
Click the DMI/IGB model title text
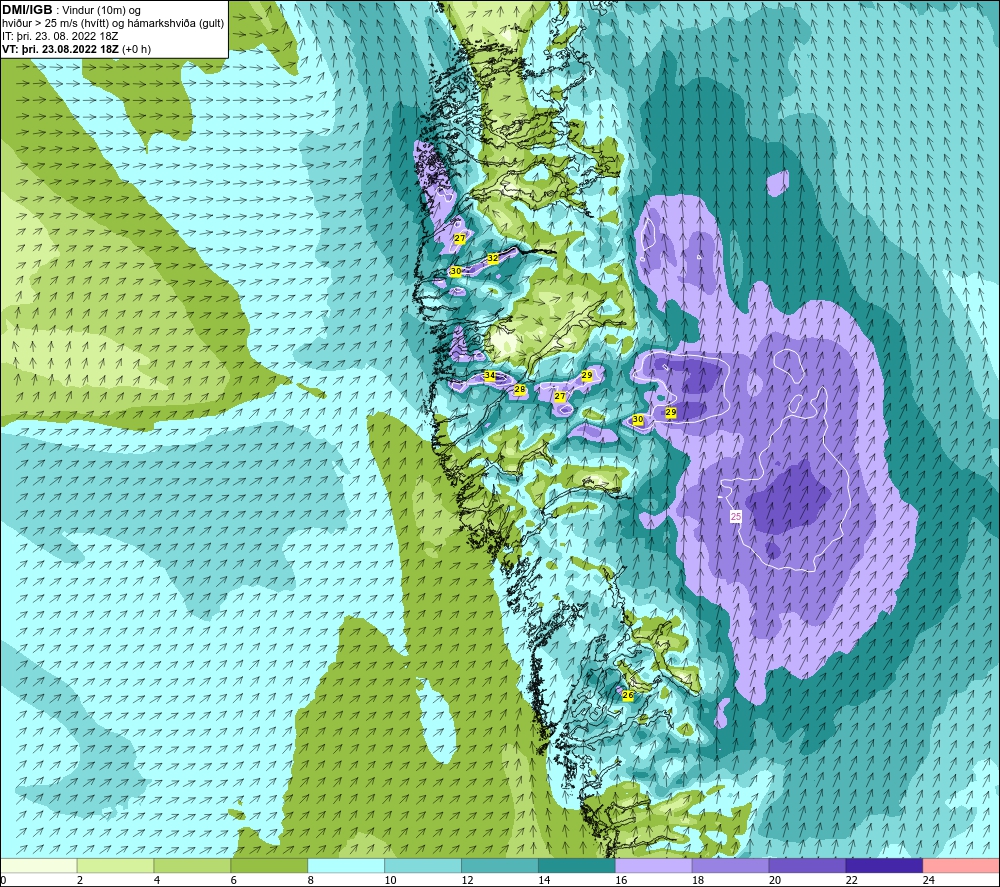[27, 10]
